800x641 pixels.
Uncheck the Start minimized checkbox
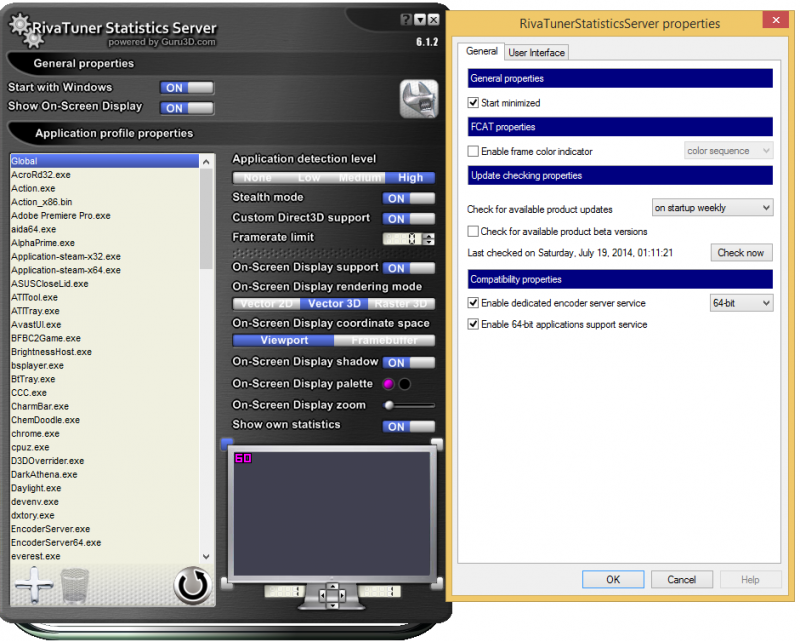(473, 103)
